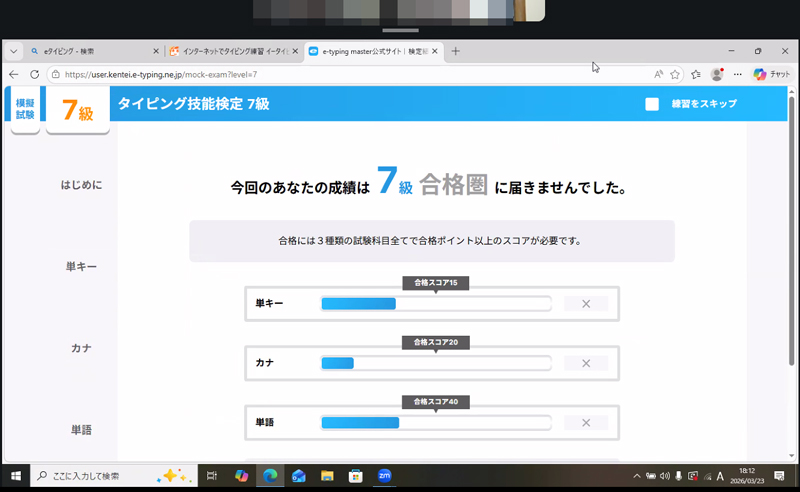Screen dimensions: 800x492
Task: Open a new browser tab
Action: click(456, 51)
